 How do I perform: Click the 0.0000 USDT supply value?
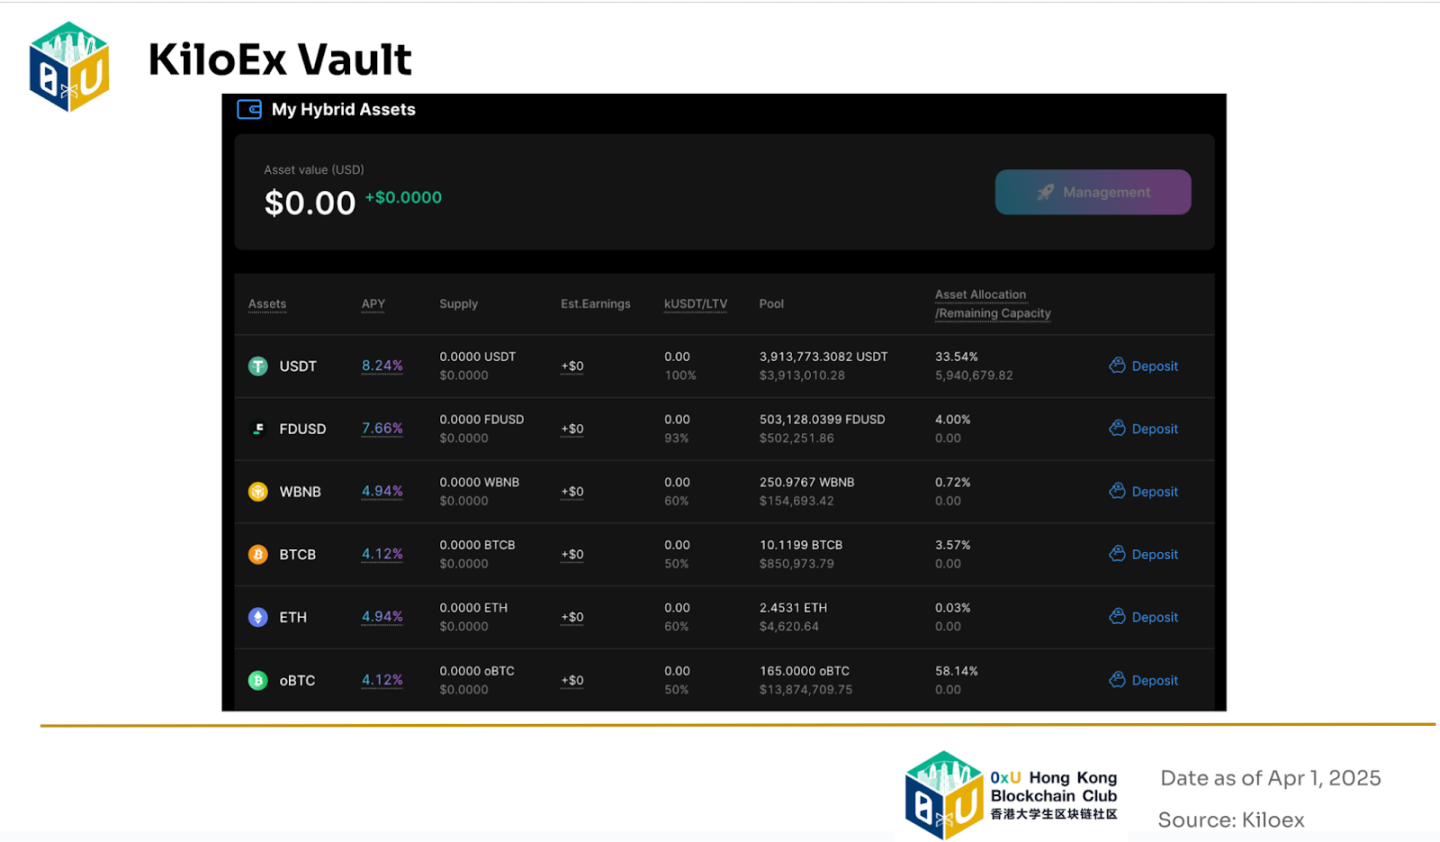[478, 357]
